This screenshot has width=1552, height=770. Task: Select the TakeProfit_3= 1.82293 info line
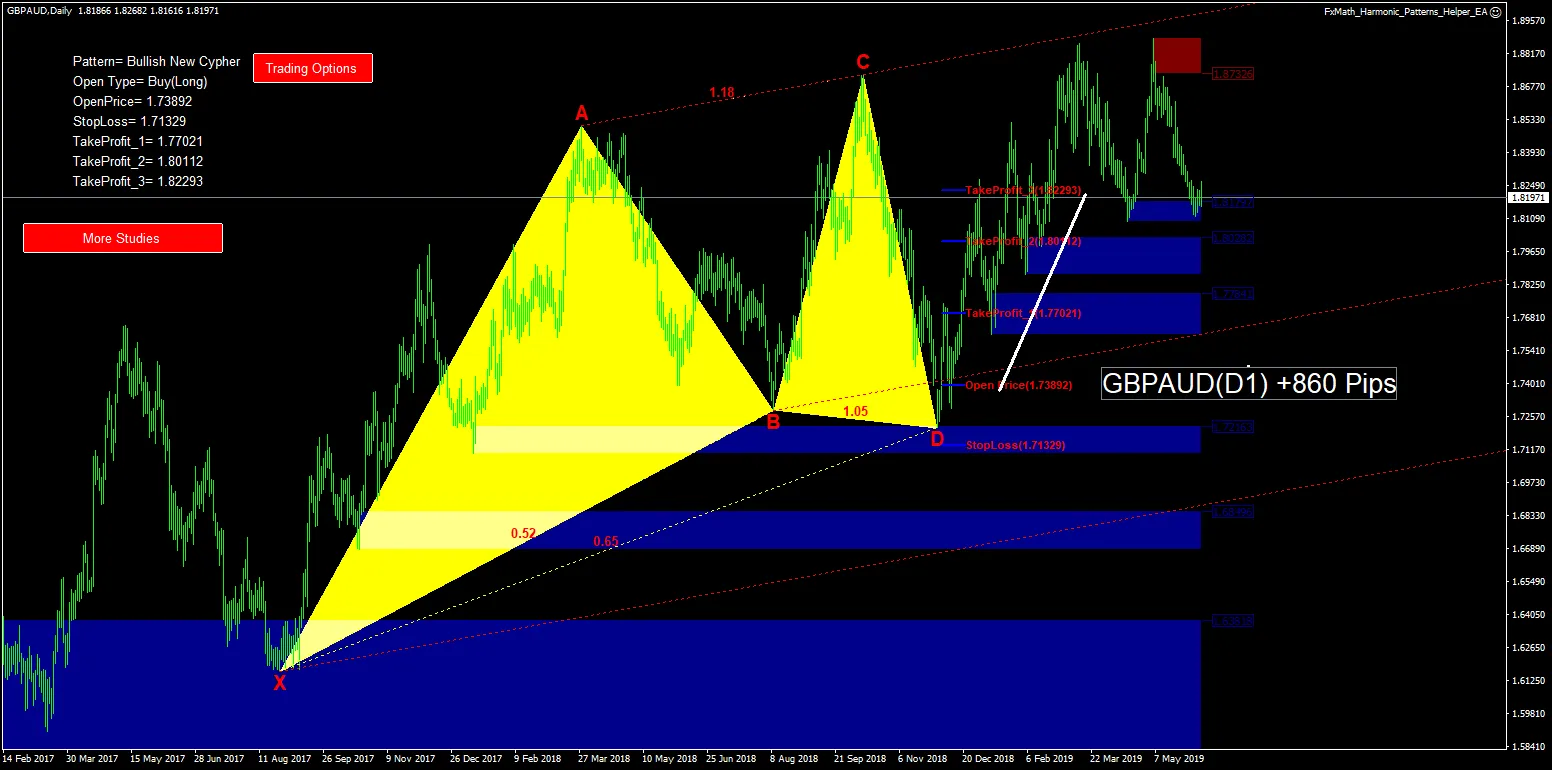pyautogui.click(x=137, y=181)
